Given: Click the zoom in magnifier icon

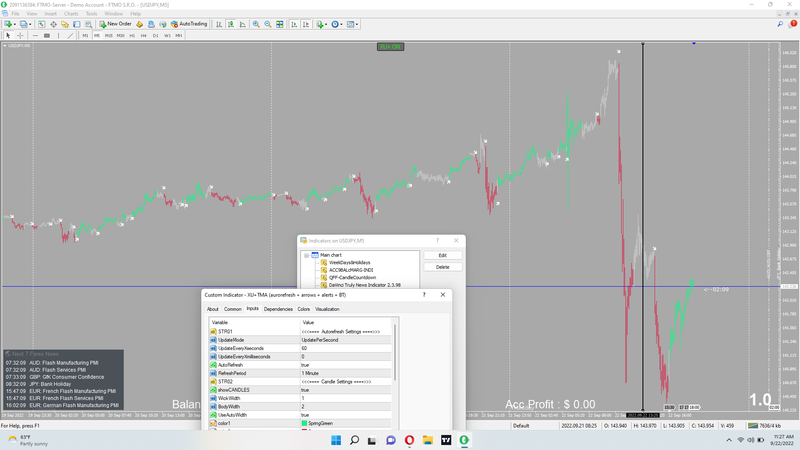Looking at the screenshot, I should (256, 24).
